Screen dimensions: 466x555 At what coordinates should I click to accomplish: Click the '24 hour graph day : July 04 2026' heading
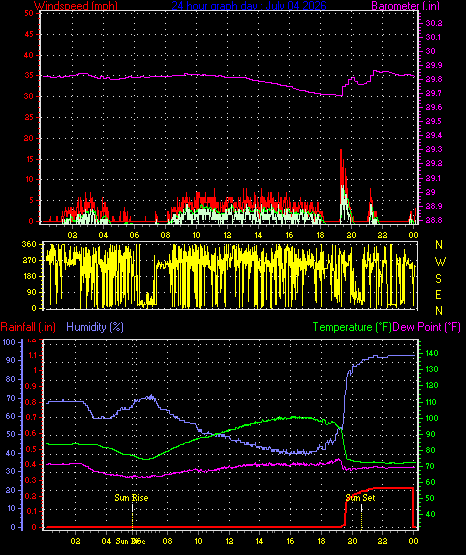[249, 6]
